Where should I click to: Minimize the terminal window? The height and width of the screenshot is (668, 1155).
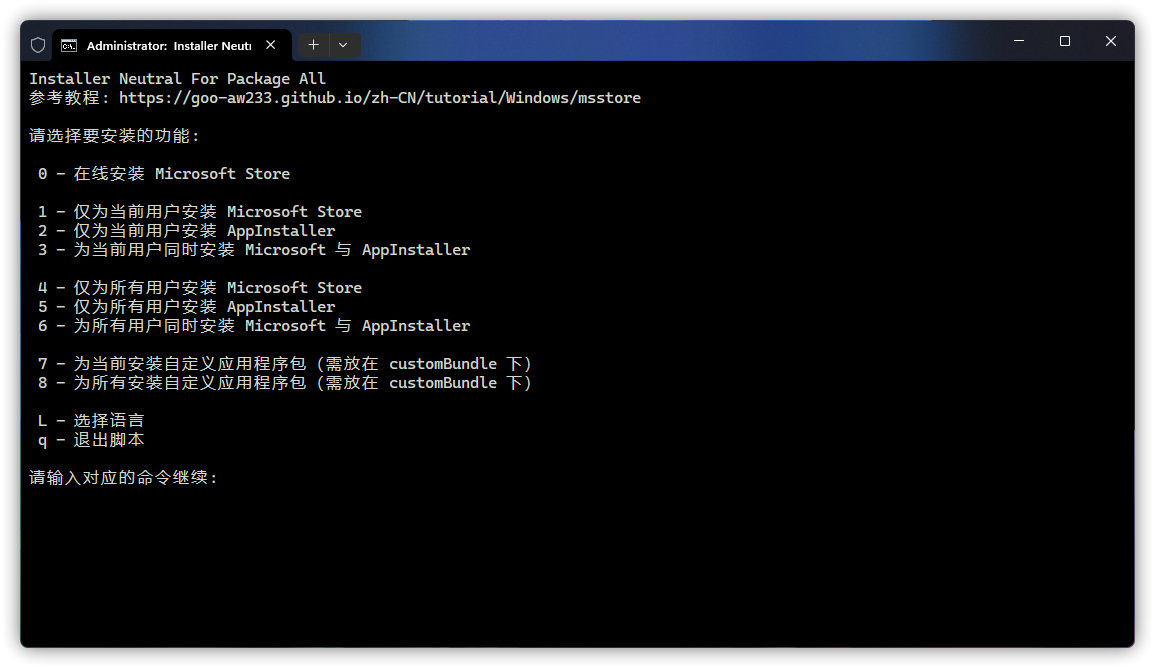pyautogui.click(x=1019, y=41)
